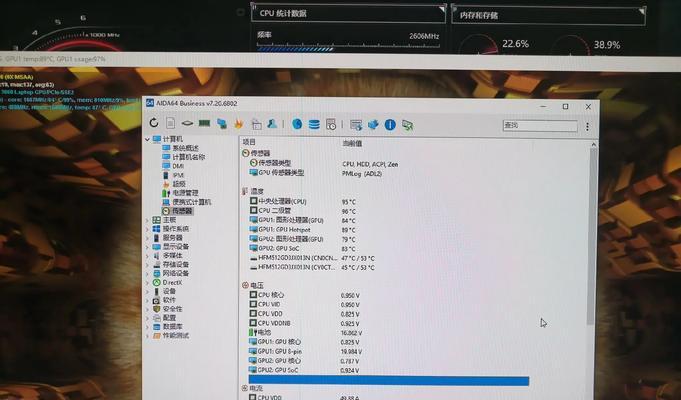Open the three-dot menu beside search
The width and height of the screenshot is (681, 400).
pos(587,126)
